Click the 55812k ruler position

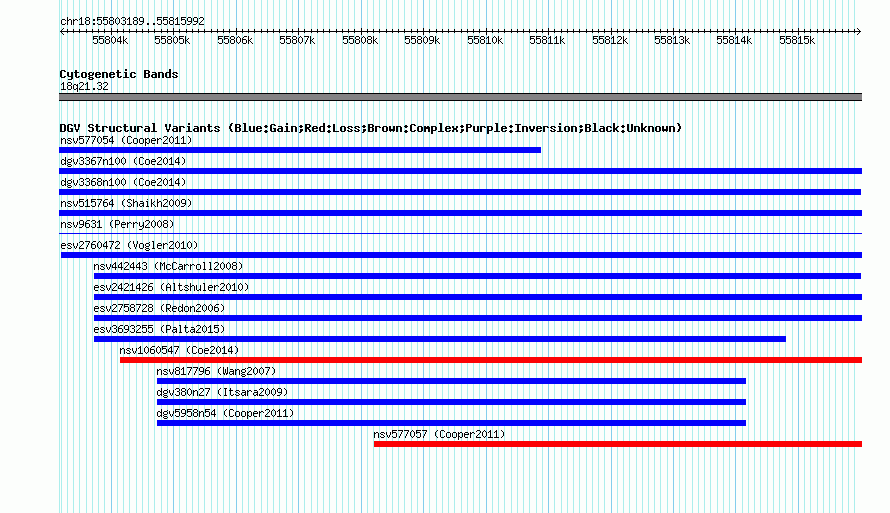pyautogui.click(x=610, y=40)
